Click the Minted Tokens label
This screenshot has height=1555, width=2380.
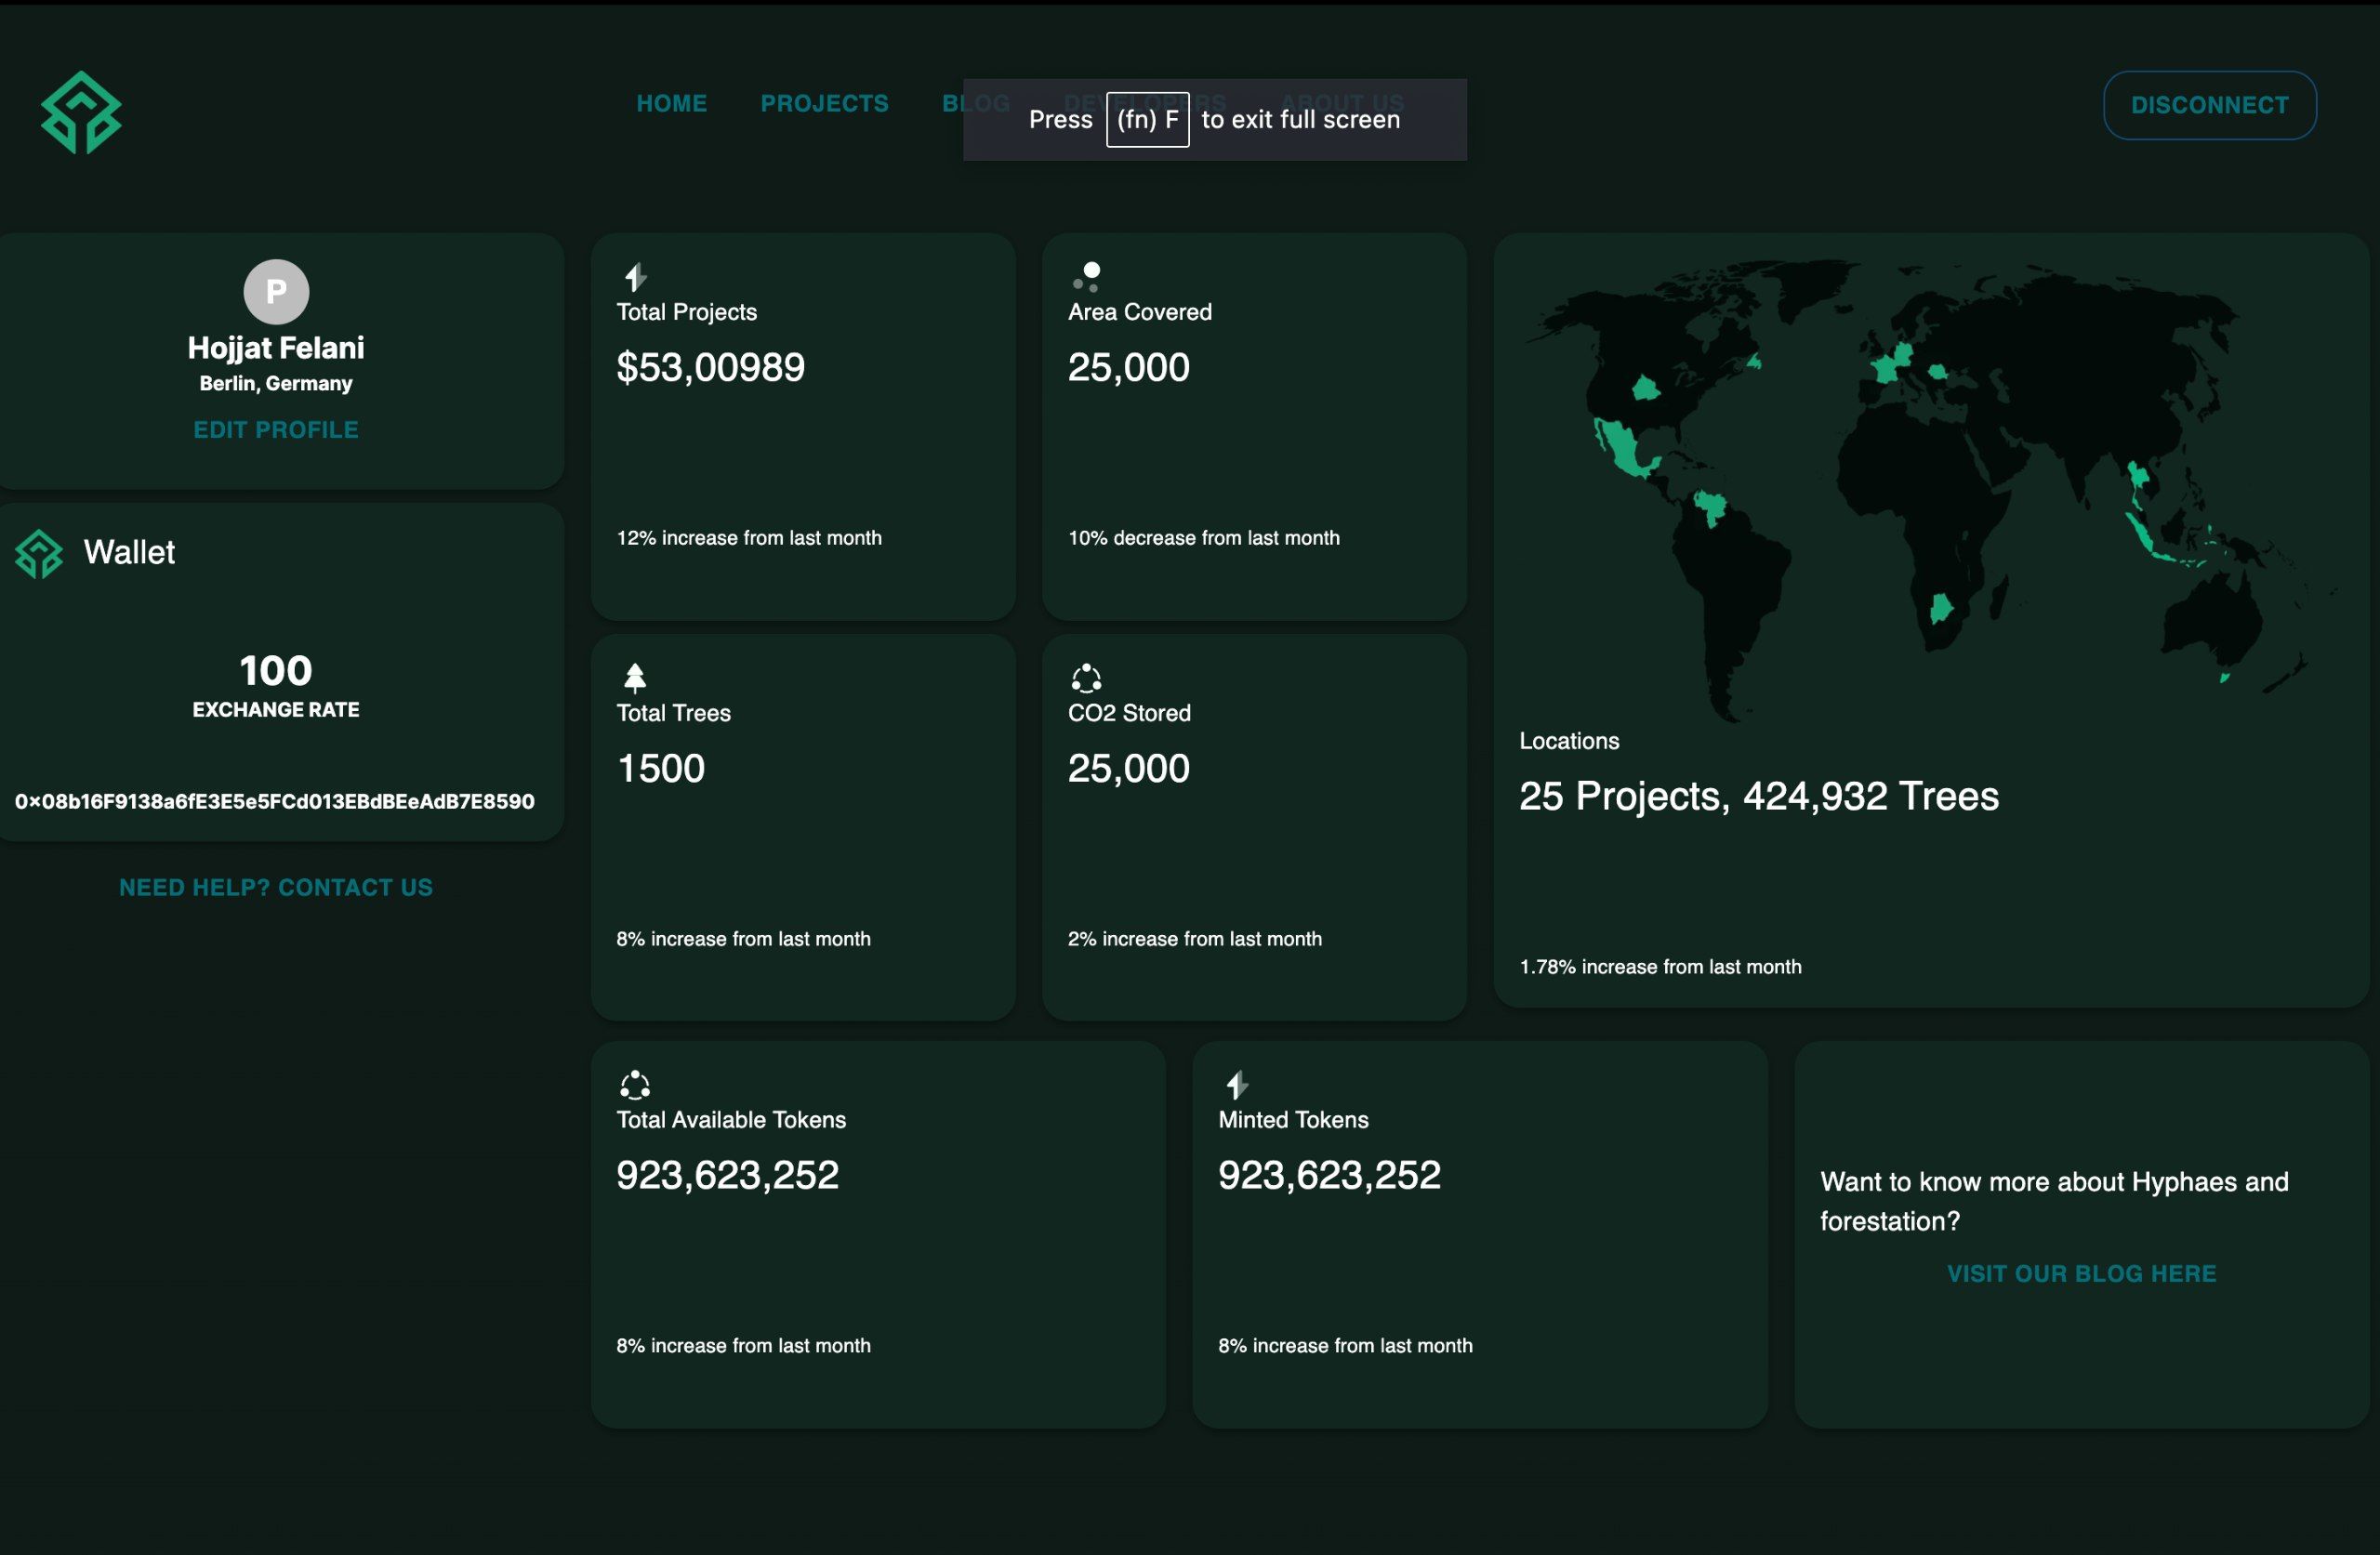click(1293, 1120)
